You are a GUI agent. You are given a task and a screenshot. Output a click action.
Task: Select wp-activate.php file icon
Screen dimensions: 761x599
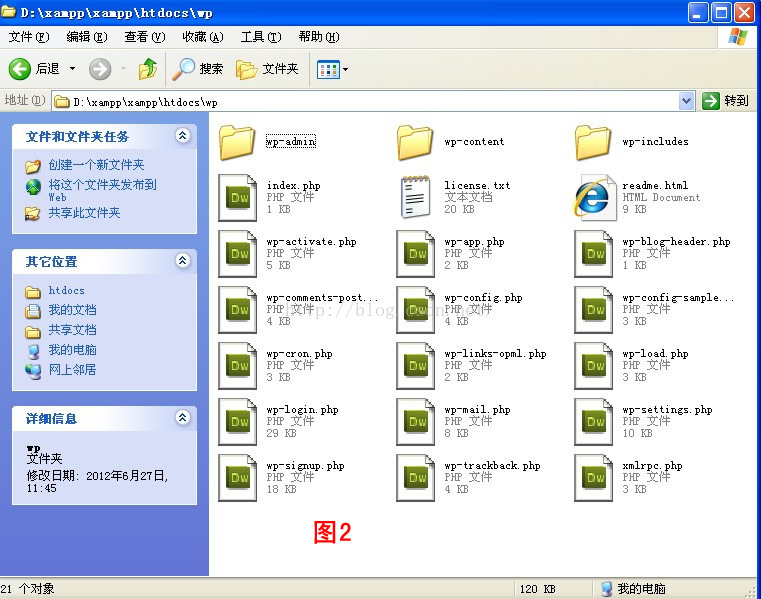pos(237,254)
